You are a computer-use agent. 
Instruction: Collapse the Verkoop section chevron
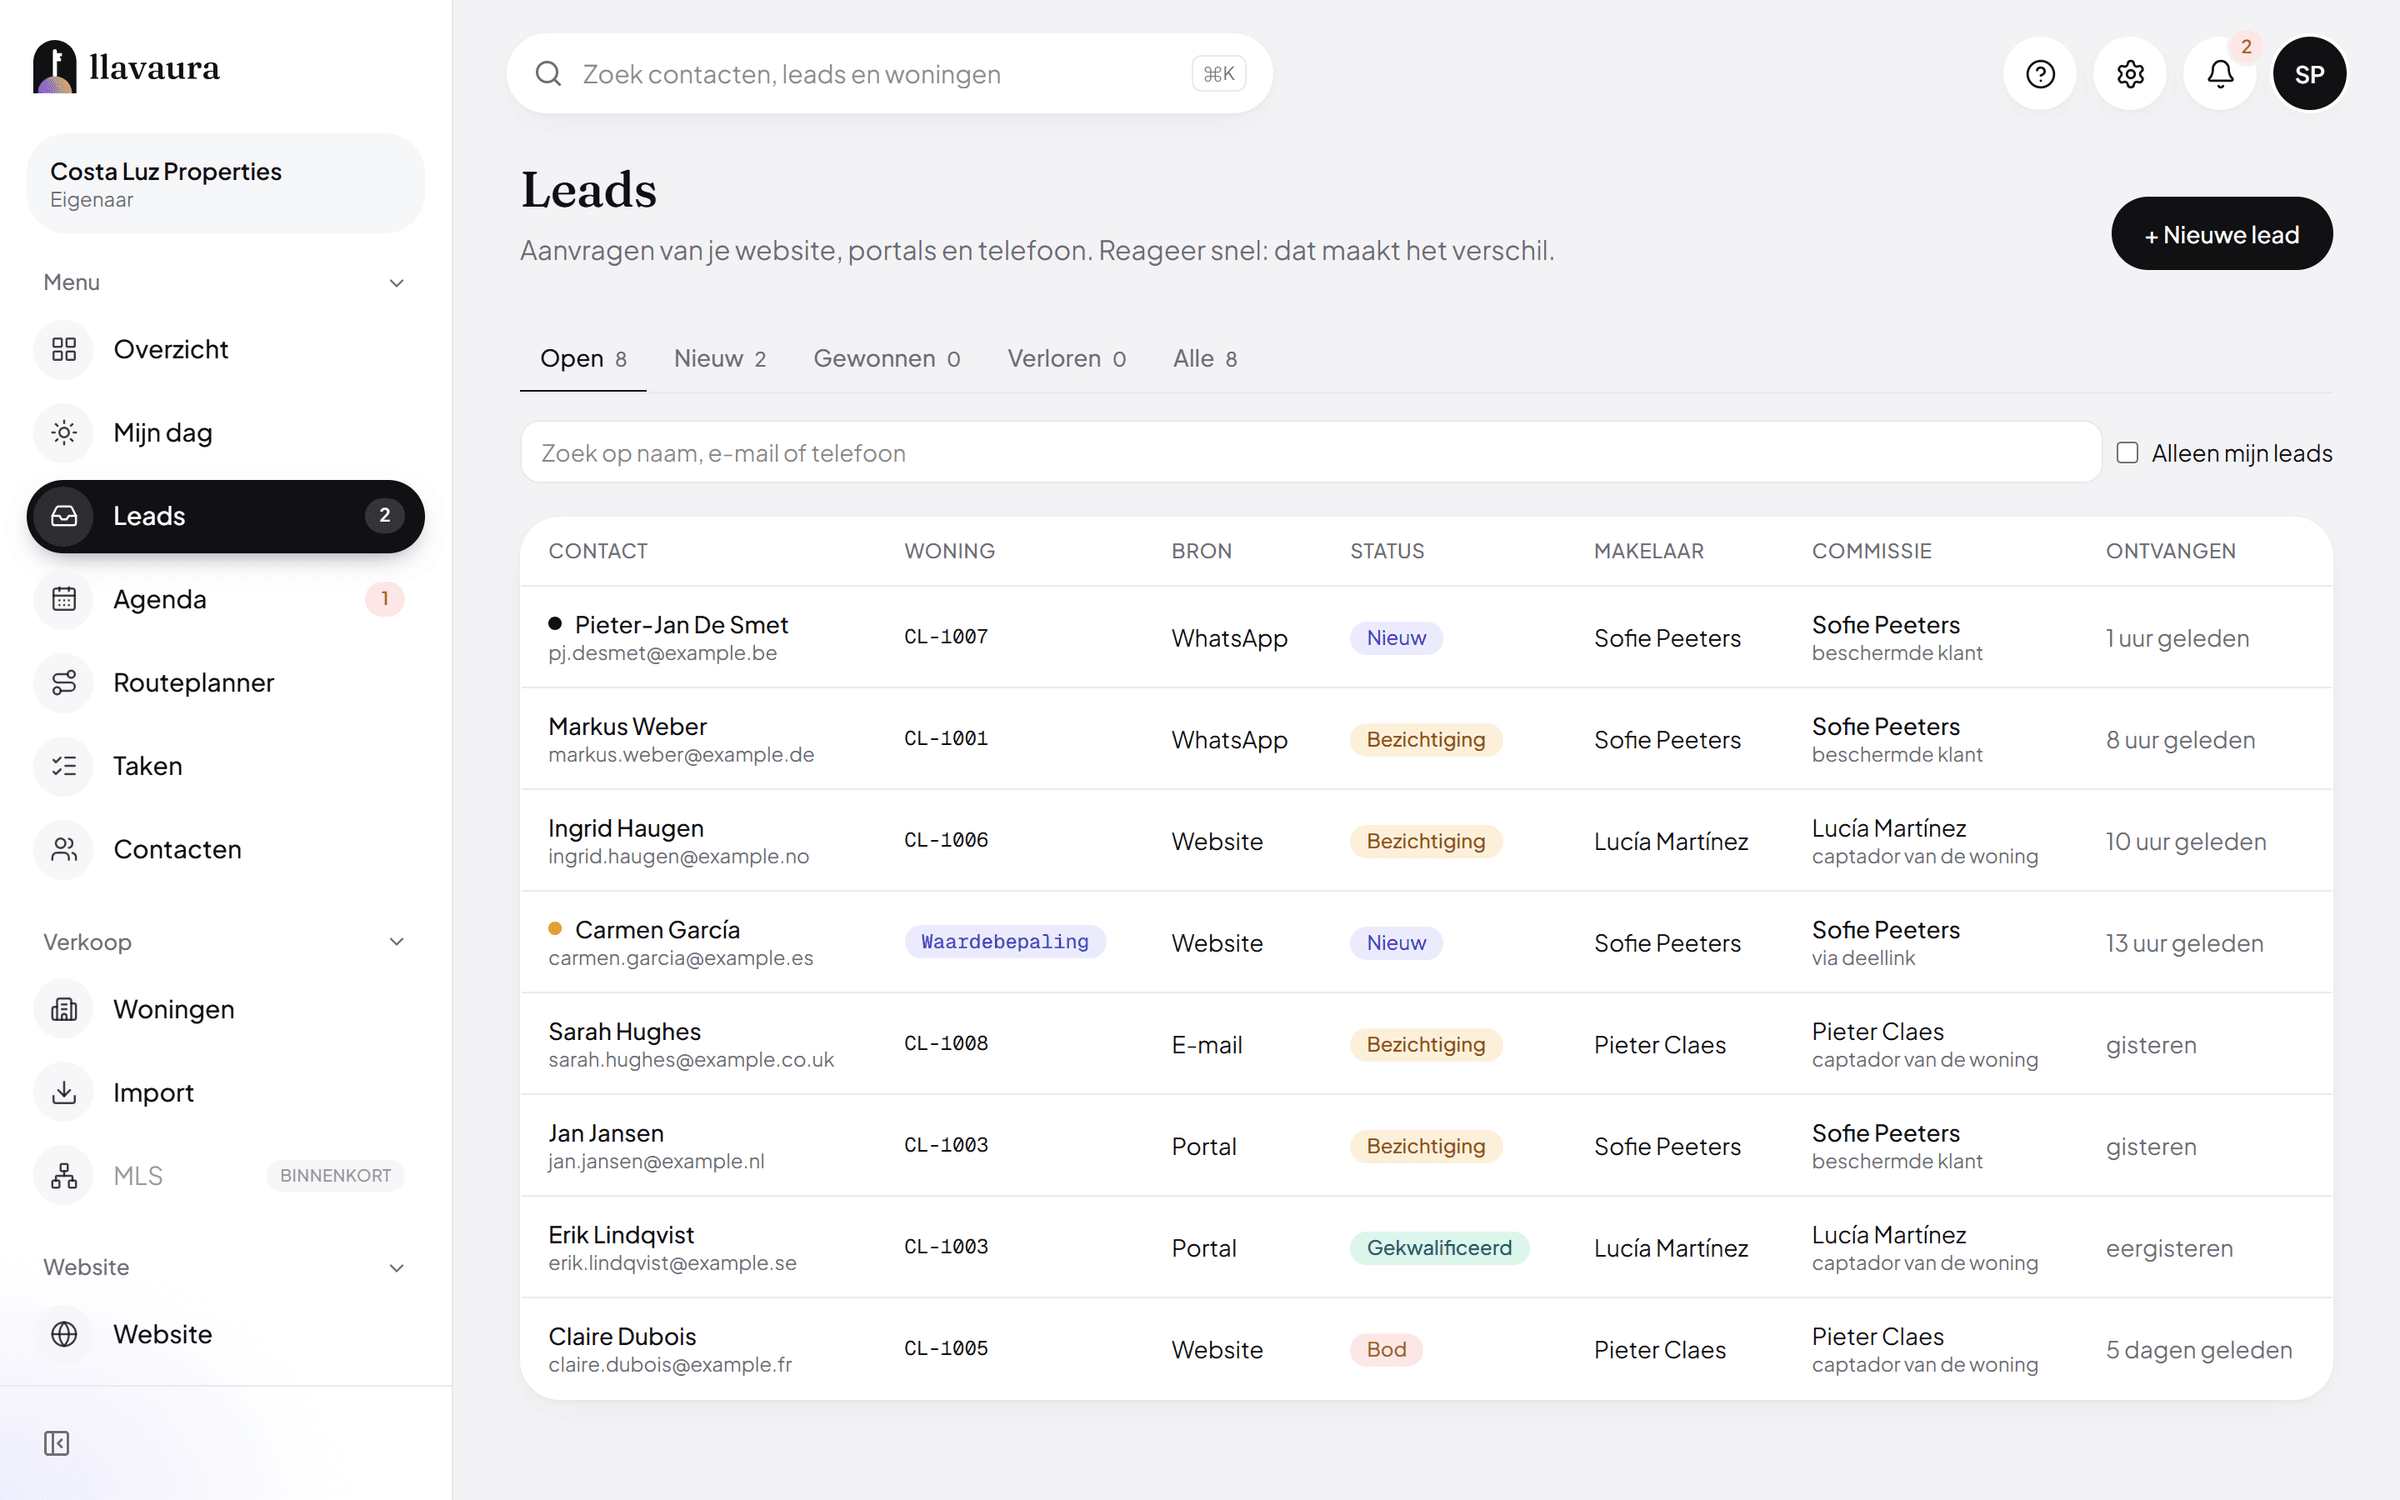[x=397, y=942]
